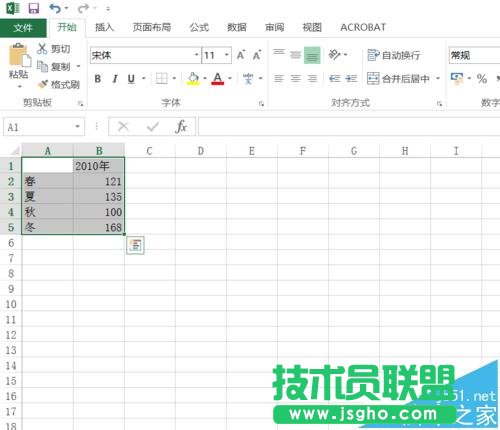This screenshot has height=430, width=500.
Task: Align text to the right
Action: click(x=312, y=79)
